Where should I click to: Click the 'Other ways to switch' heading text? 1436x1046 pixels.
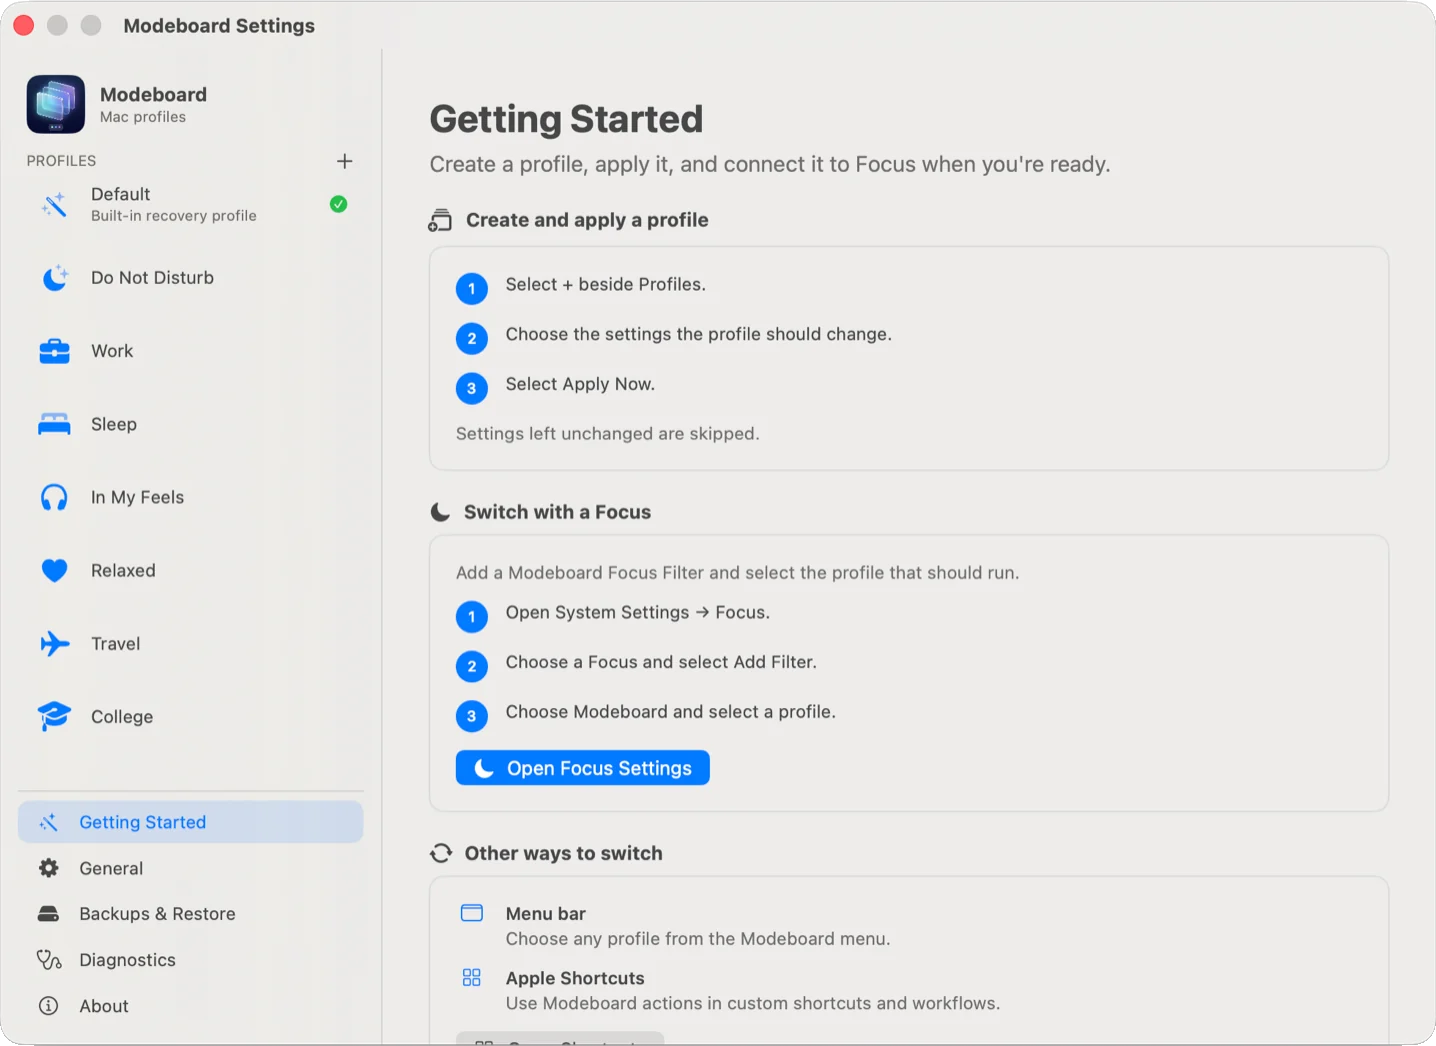pyautogui.click(x=564, y=853)
